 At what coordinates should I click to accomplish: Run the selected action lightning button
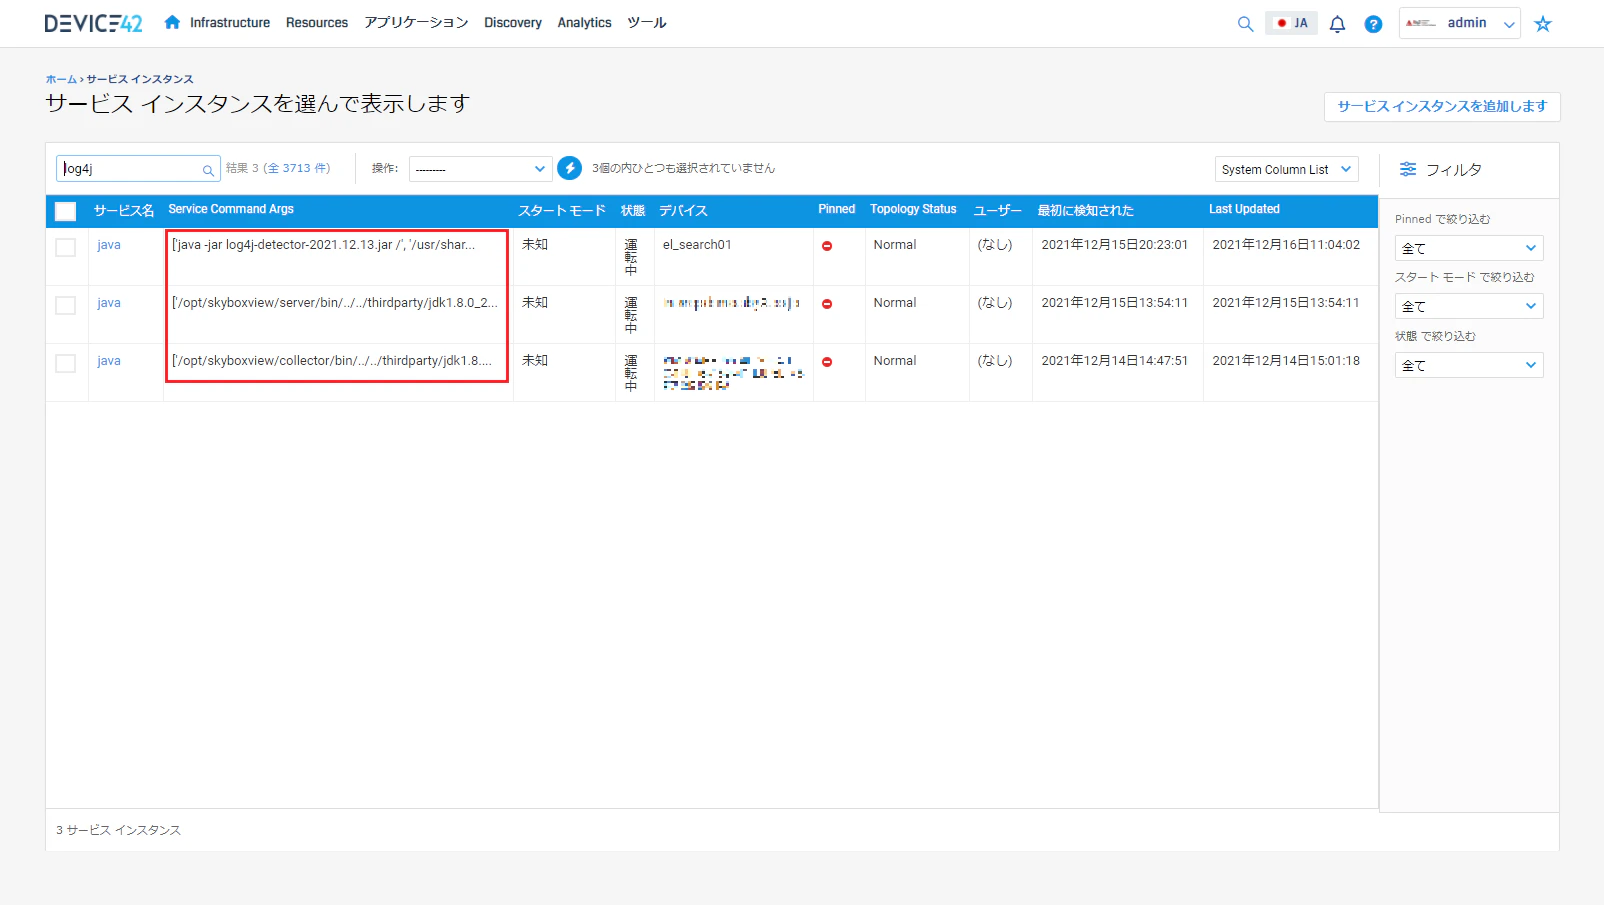[569, 168]
